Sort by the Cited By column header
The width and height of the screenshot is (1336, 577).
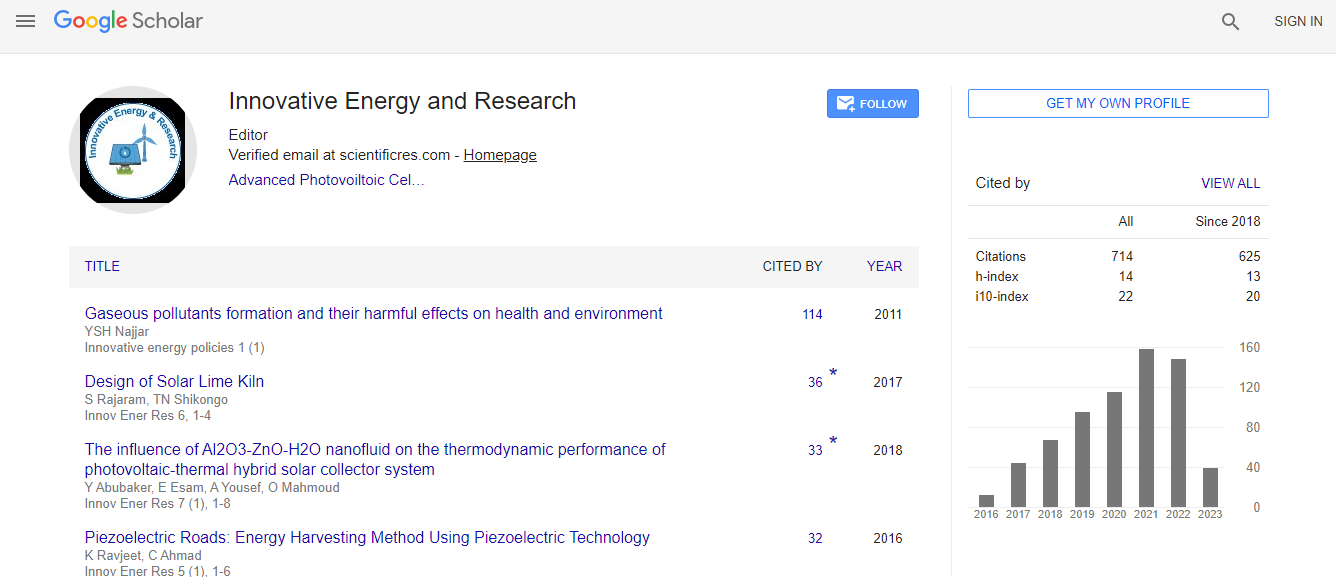click(x=792, y=266)
